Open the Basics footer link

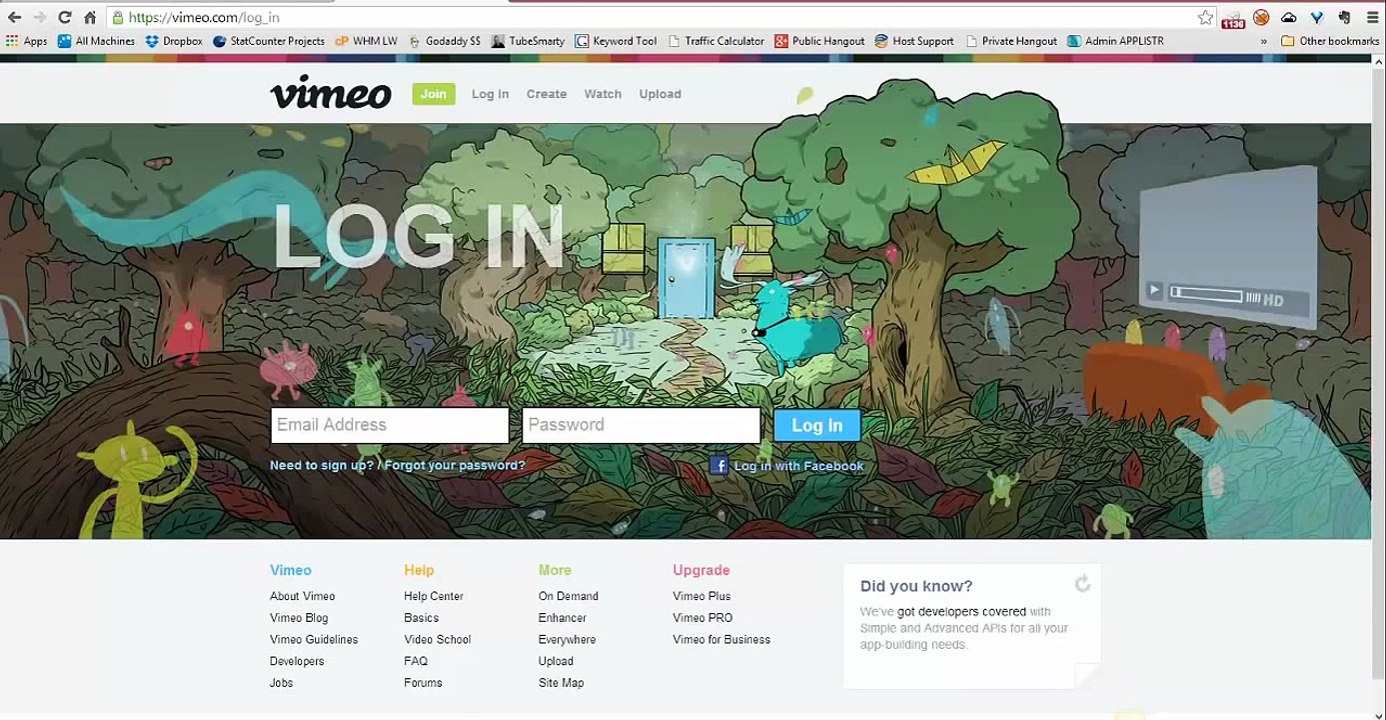(x=421, y=618)
